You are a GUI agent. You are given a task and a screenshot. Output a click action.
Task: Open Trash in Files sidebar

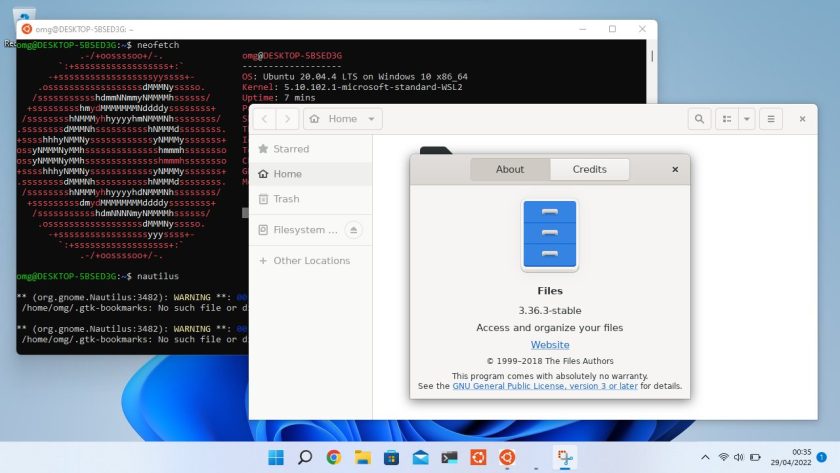click(x=311, y=199)
